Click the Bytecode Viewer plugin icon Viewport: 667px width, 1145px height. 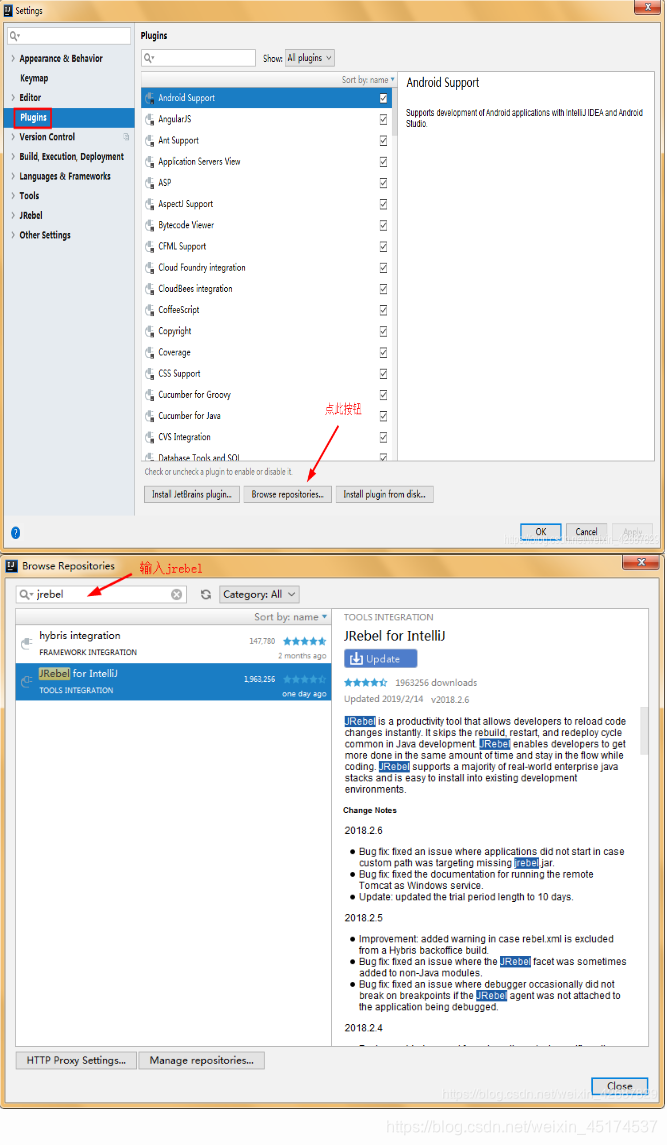pyautogui.click(x=150, y=225)
